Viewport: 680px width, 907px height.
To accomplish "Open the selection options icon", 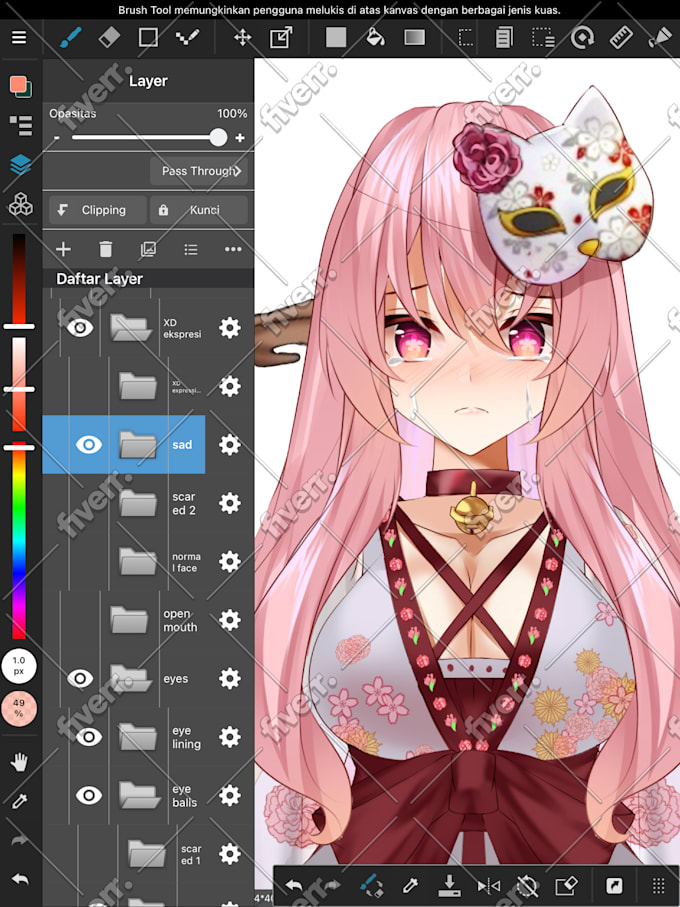I will coord(543,38).
